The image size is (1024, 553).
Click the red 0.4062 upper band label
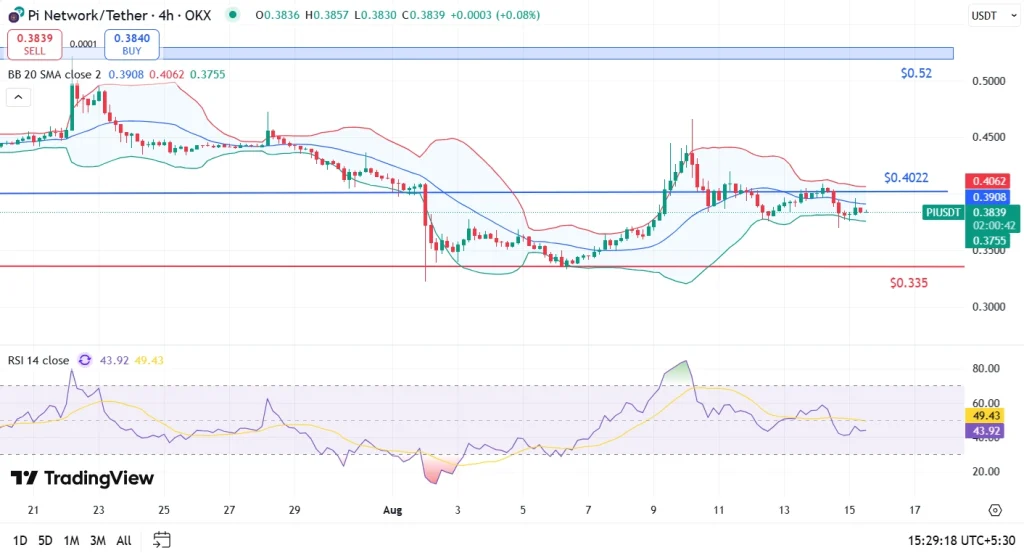click(x=988, y=181)
